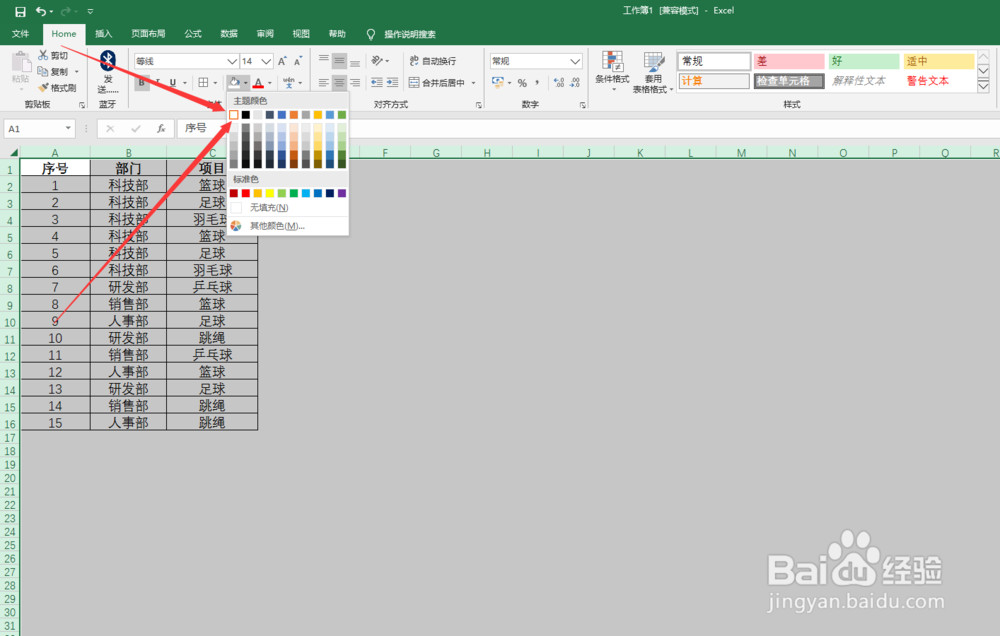Increase decimal places
The width and height of the screenshot is (1000, 636).
click(x=559, y=82)
